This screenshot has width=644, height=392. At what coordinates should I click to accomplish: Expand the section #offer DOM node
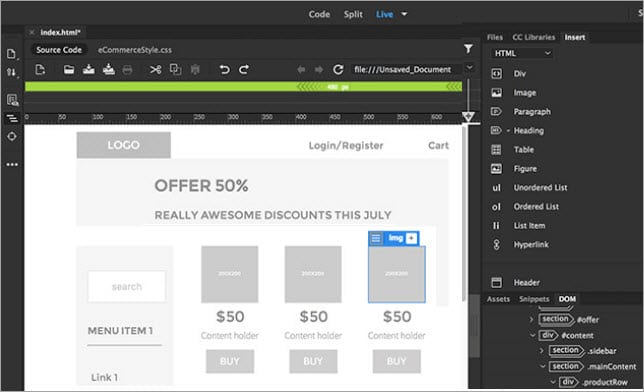pyautogui.click(x=531, y=319)
